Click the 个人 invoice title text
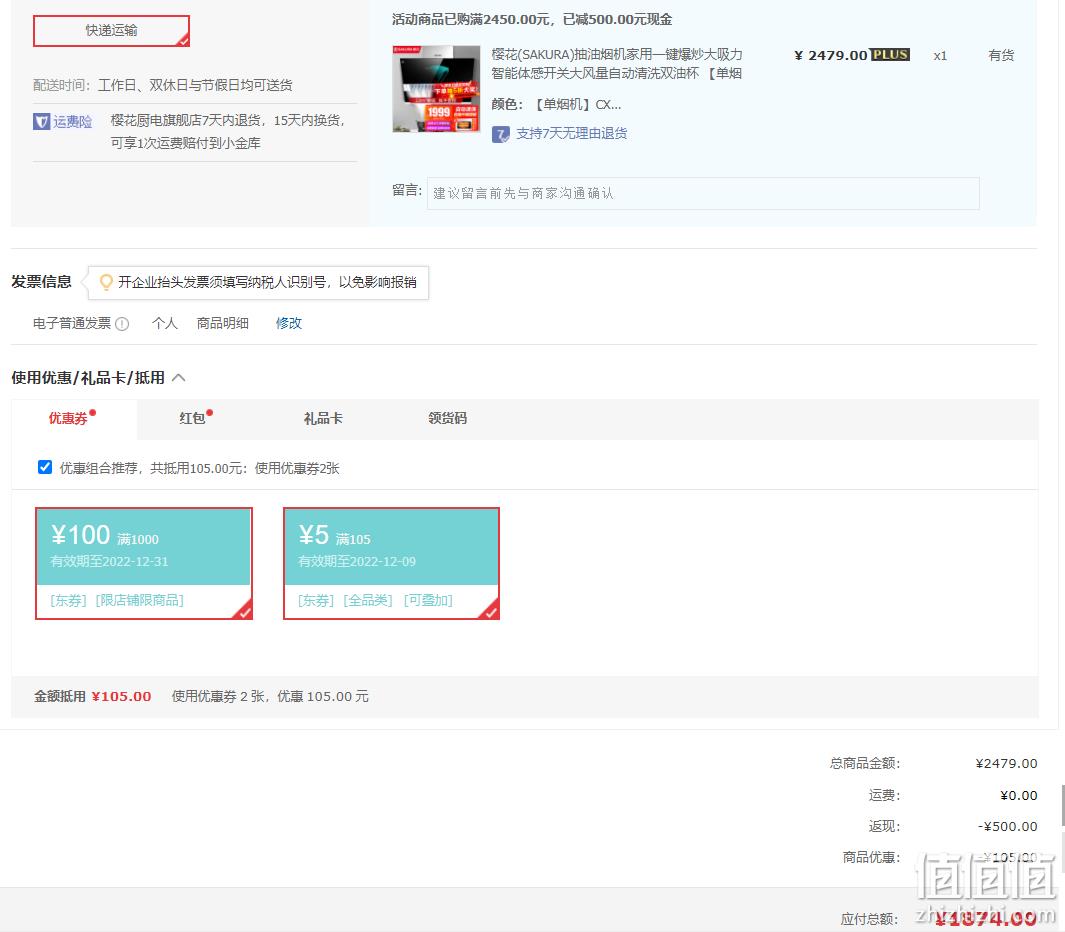 [x=164, y=323]
